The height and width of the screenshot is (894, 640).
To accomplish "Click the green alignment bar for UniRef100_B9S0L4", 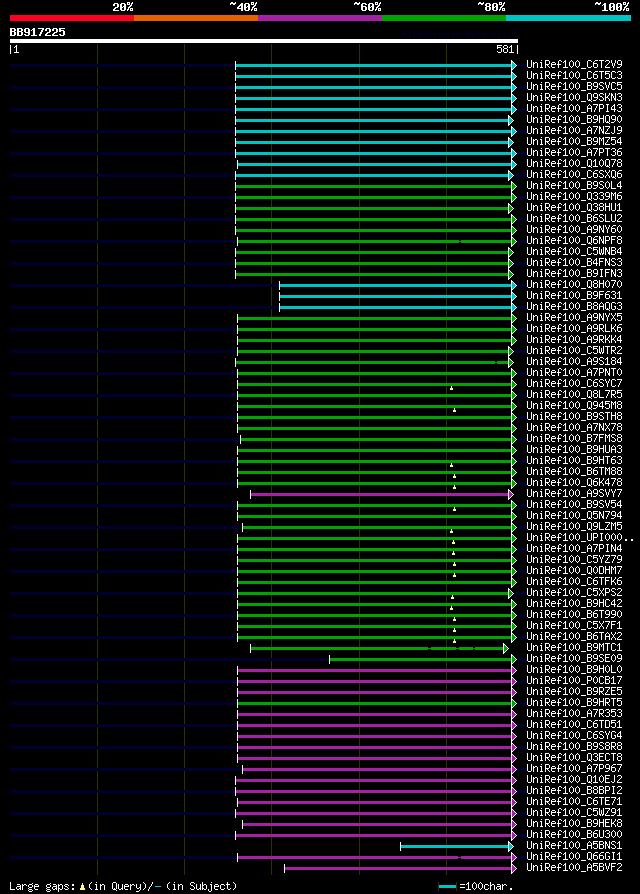I will pos(376,186).
